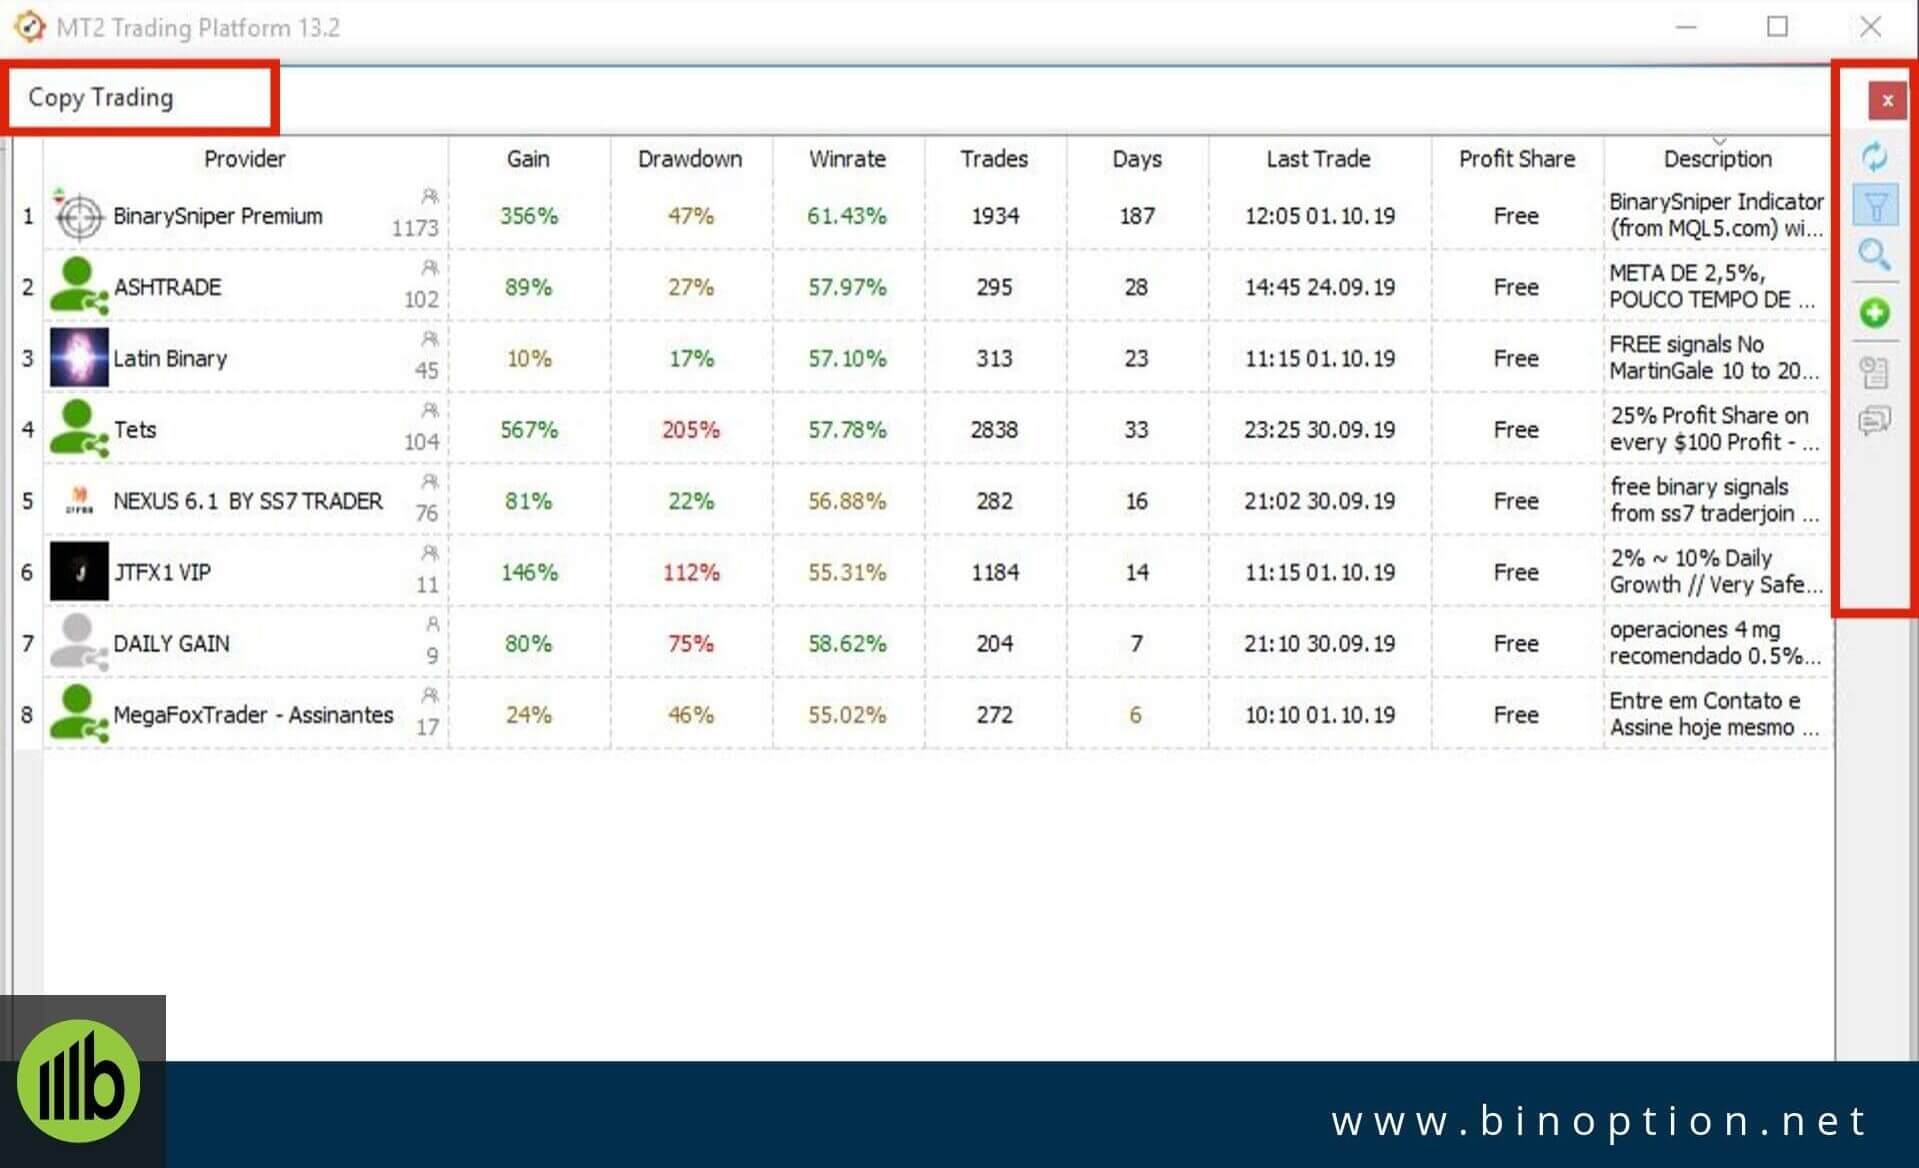Sort by Provider column header
1919x1168 pixels.
pos(245,158)
